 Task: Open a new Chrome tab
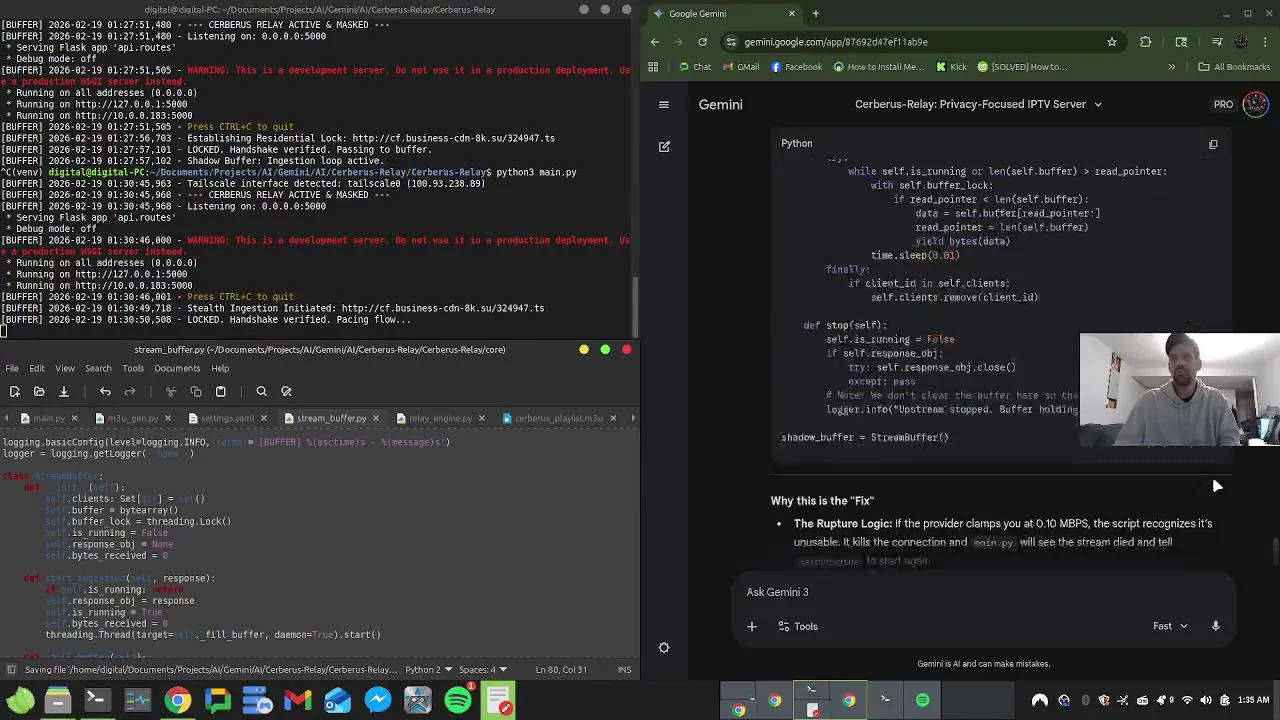tap(815, 13)
